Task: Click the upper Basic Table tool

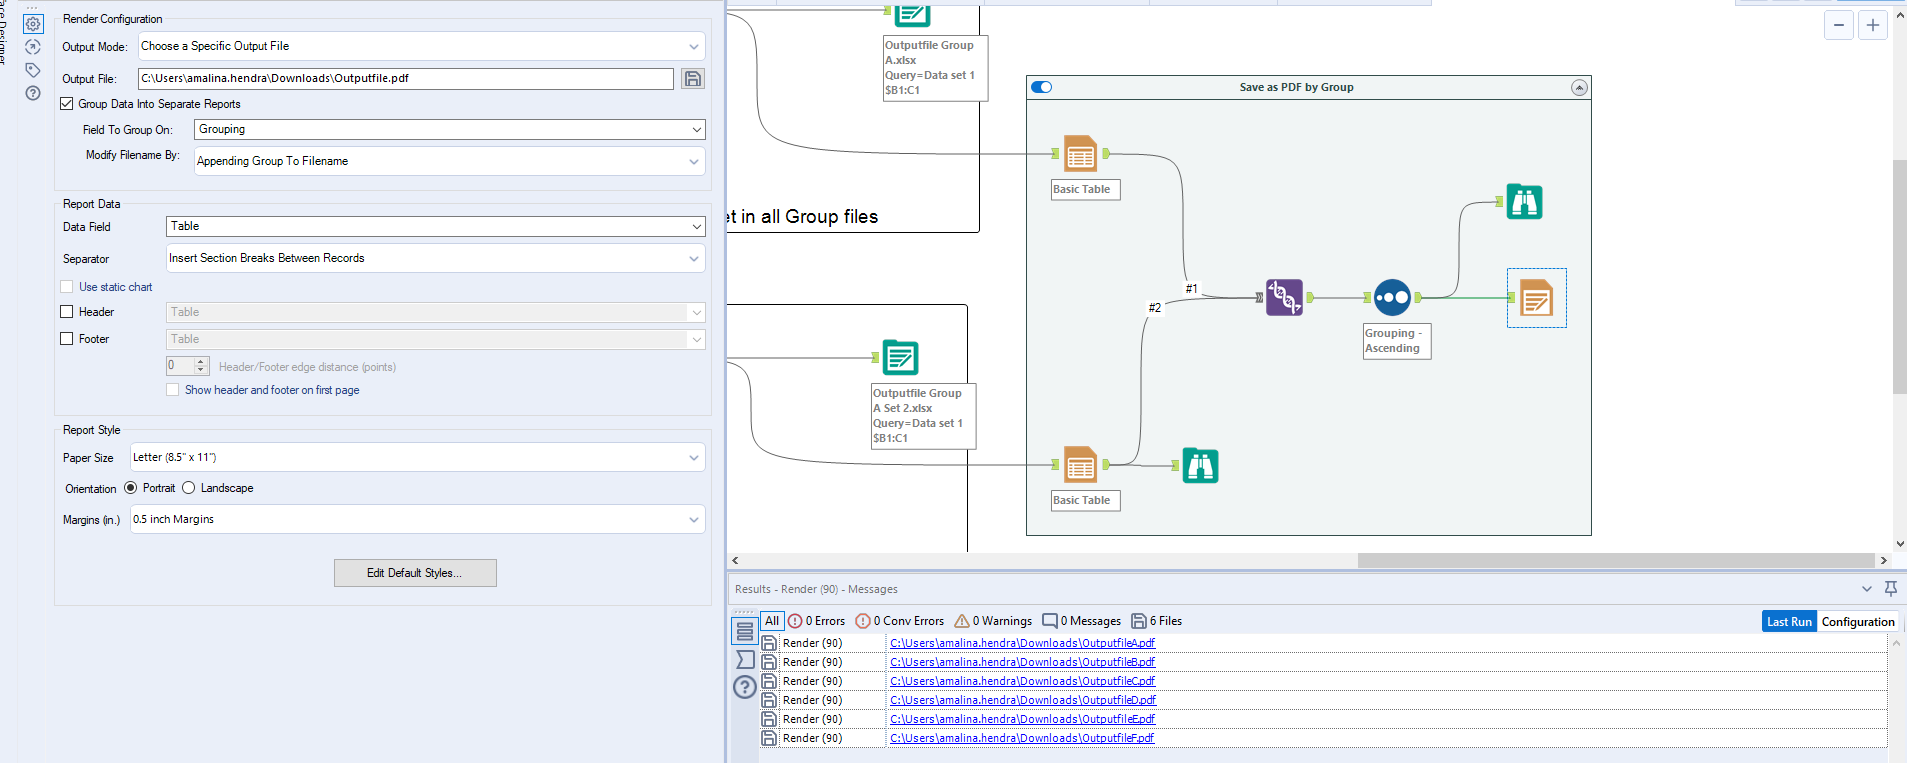Action: (1080, 154)
